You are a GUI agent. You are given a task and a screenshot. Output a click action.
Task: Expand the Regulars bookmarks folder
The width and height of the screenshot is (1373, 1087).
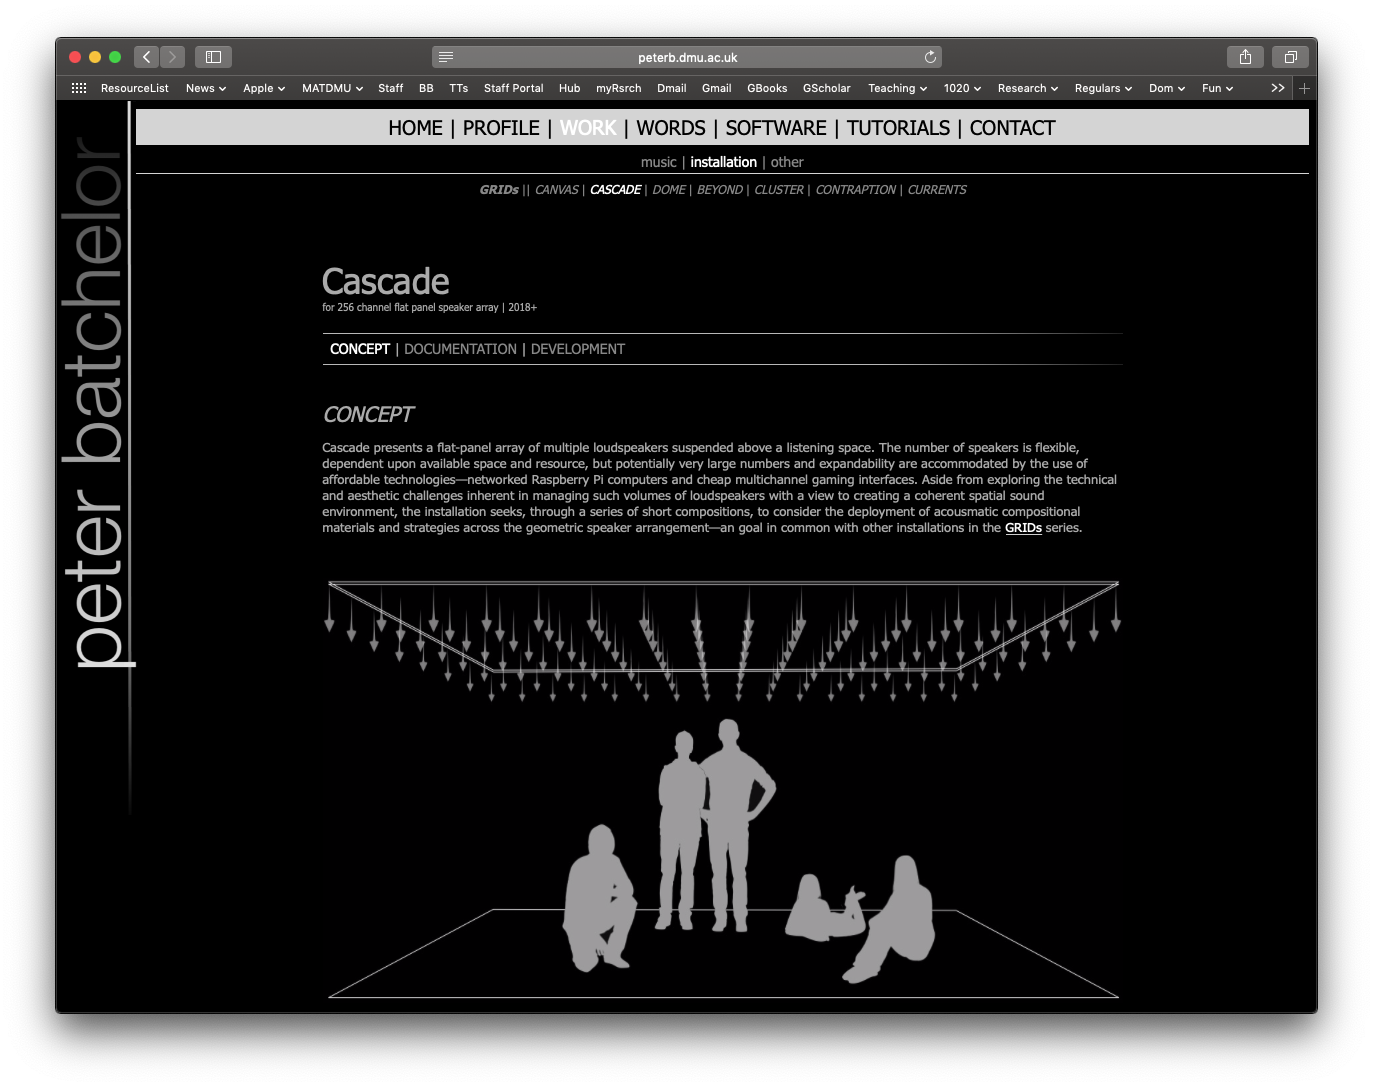click(x=1103, y=88)
